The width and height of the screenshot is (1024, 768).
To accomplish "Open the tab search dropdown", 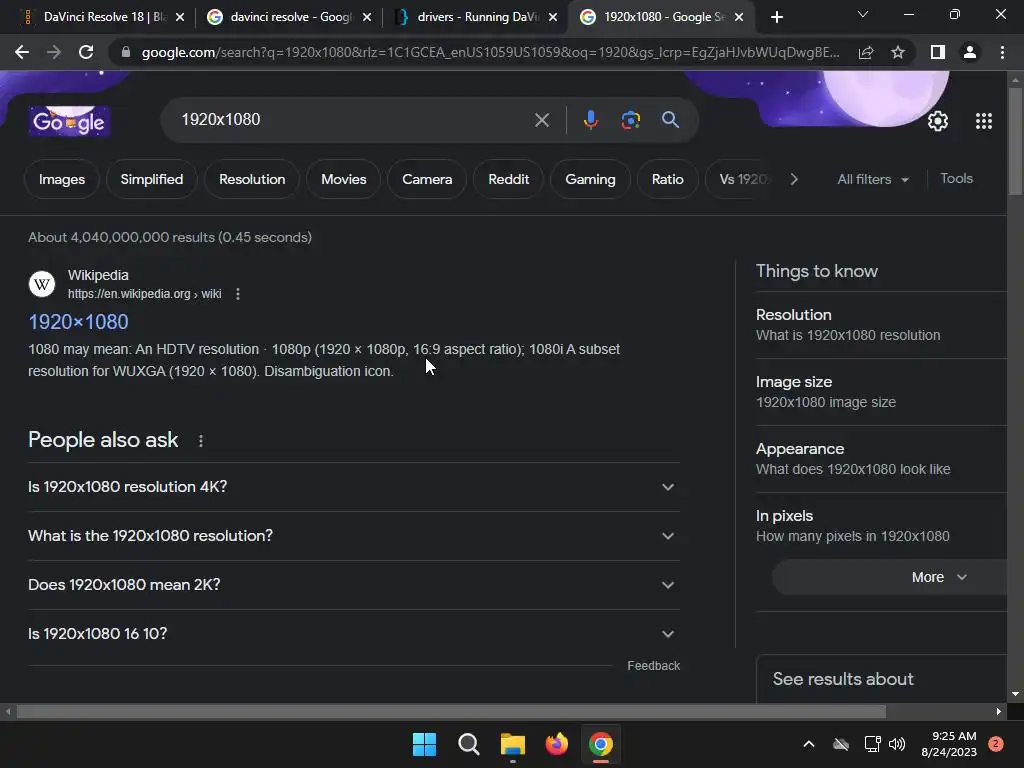I will [x=863, y=14].
